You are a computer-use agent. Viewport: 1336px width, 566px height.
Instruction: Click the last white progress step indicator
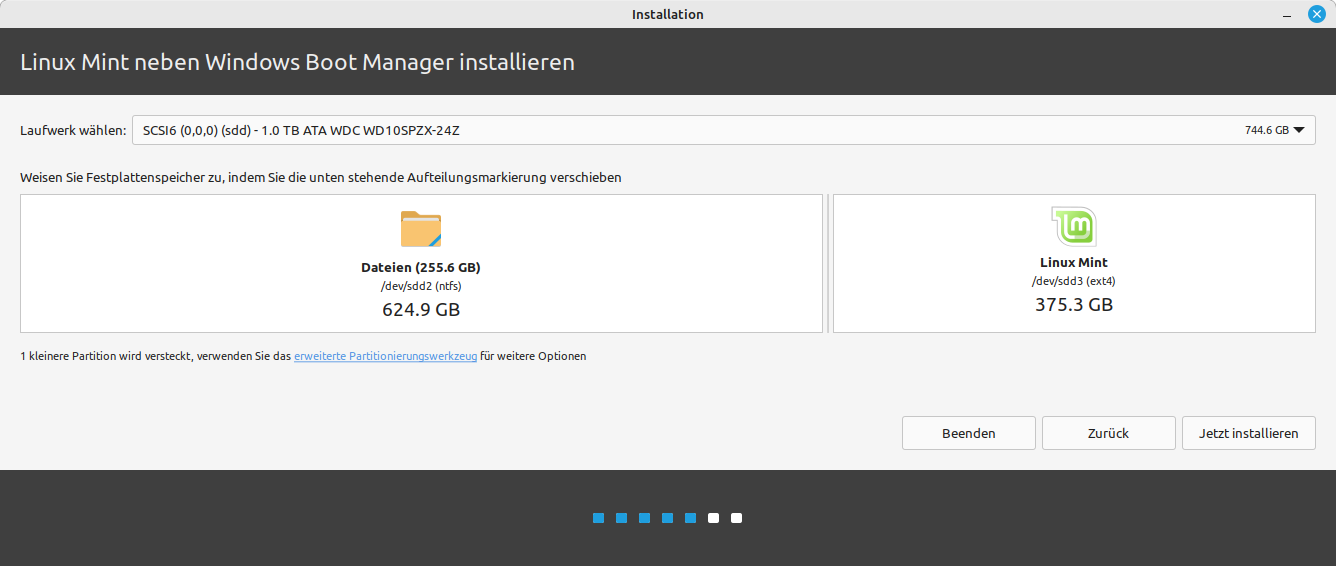736,518
